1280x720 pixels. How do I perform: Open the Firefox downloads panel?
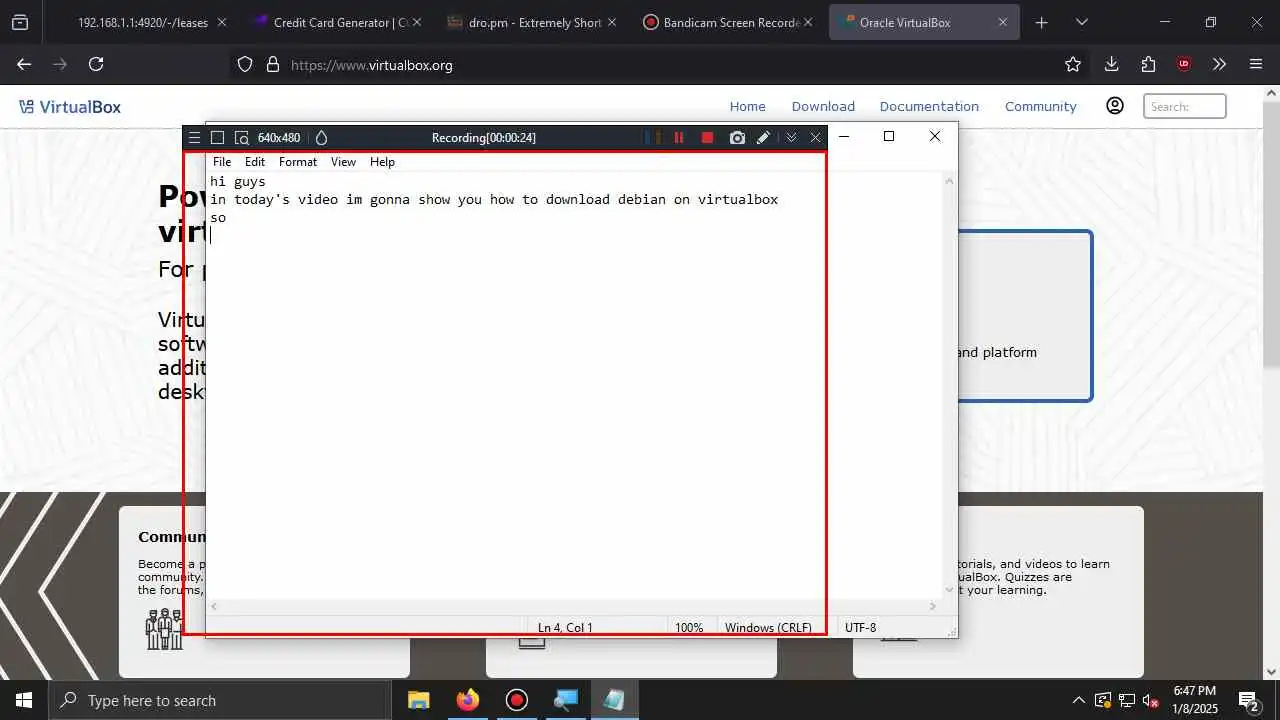1111,64
